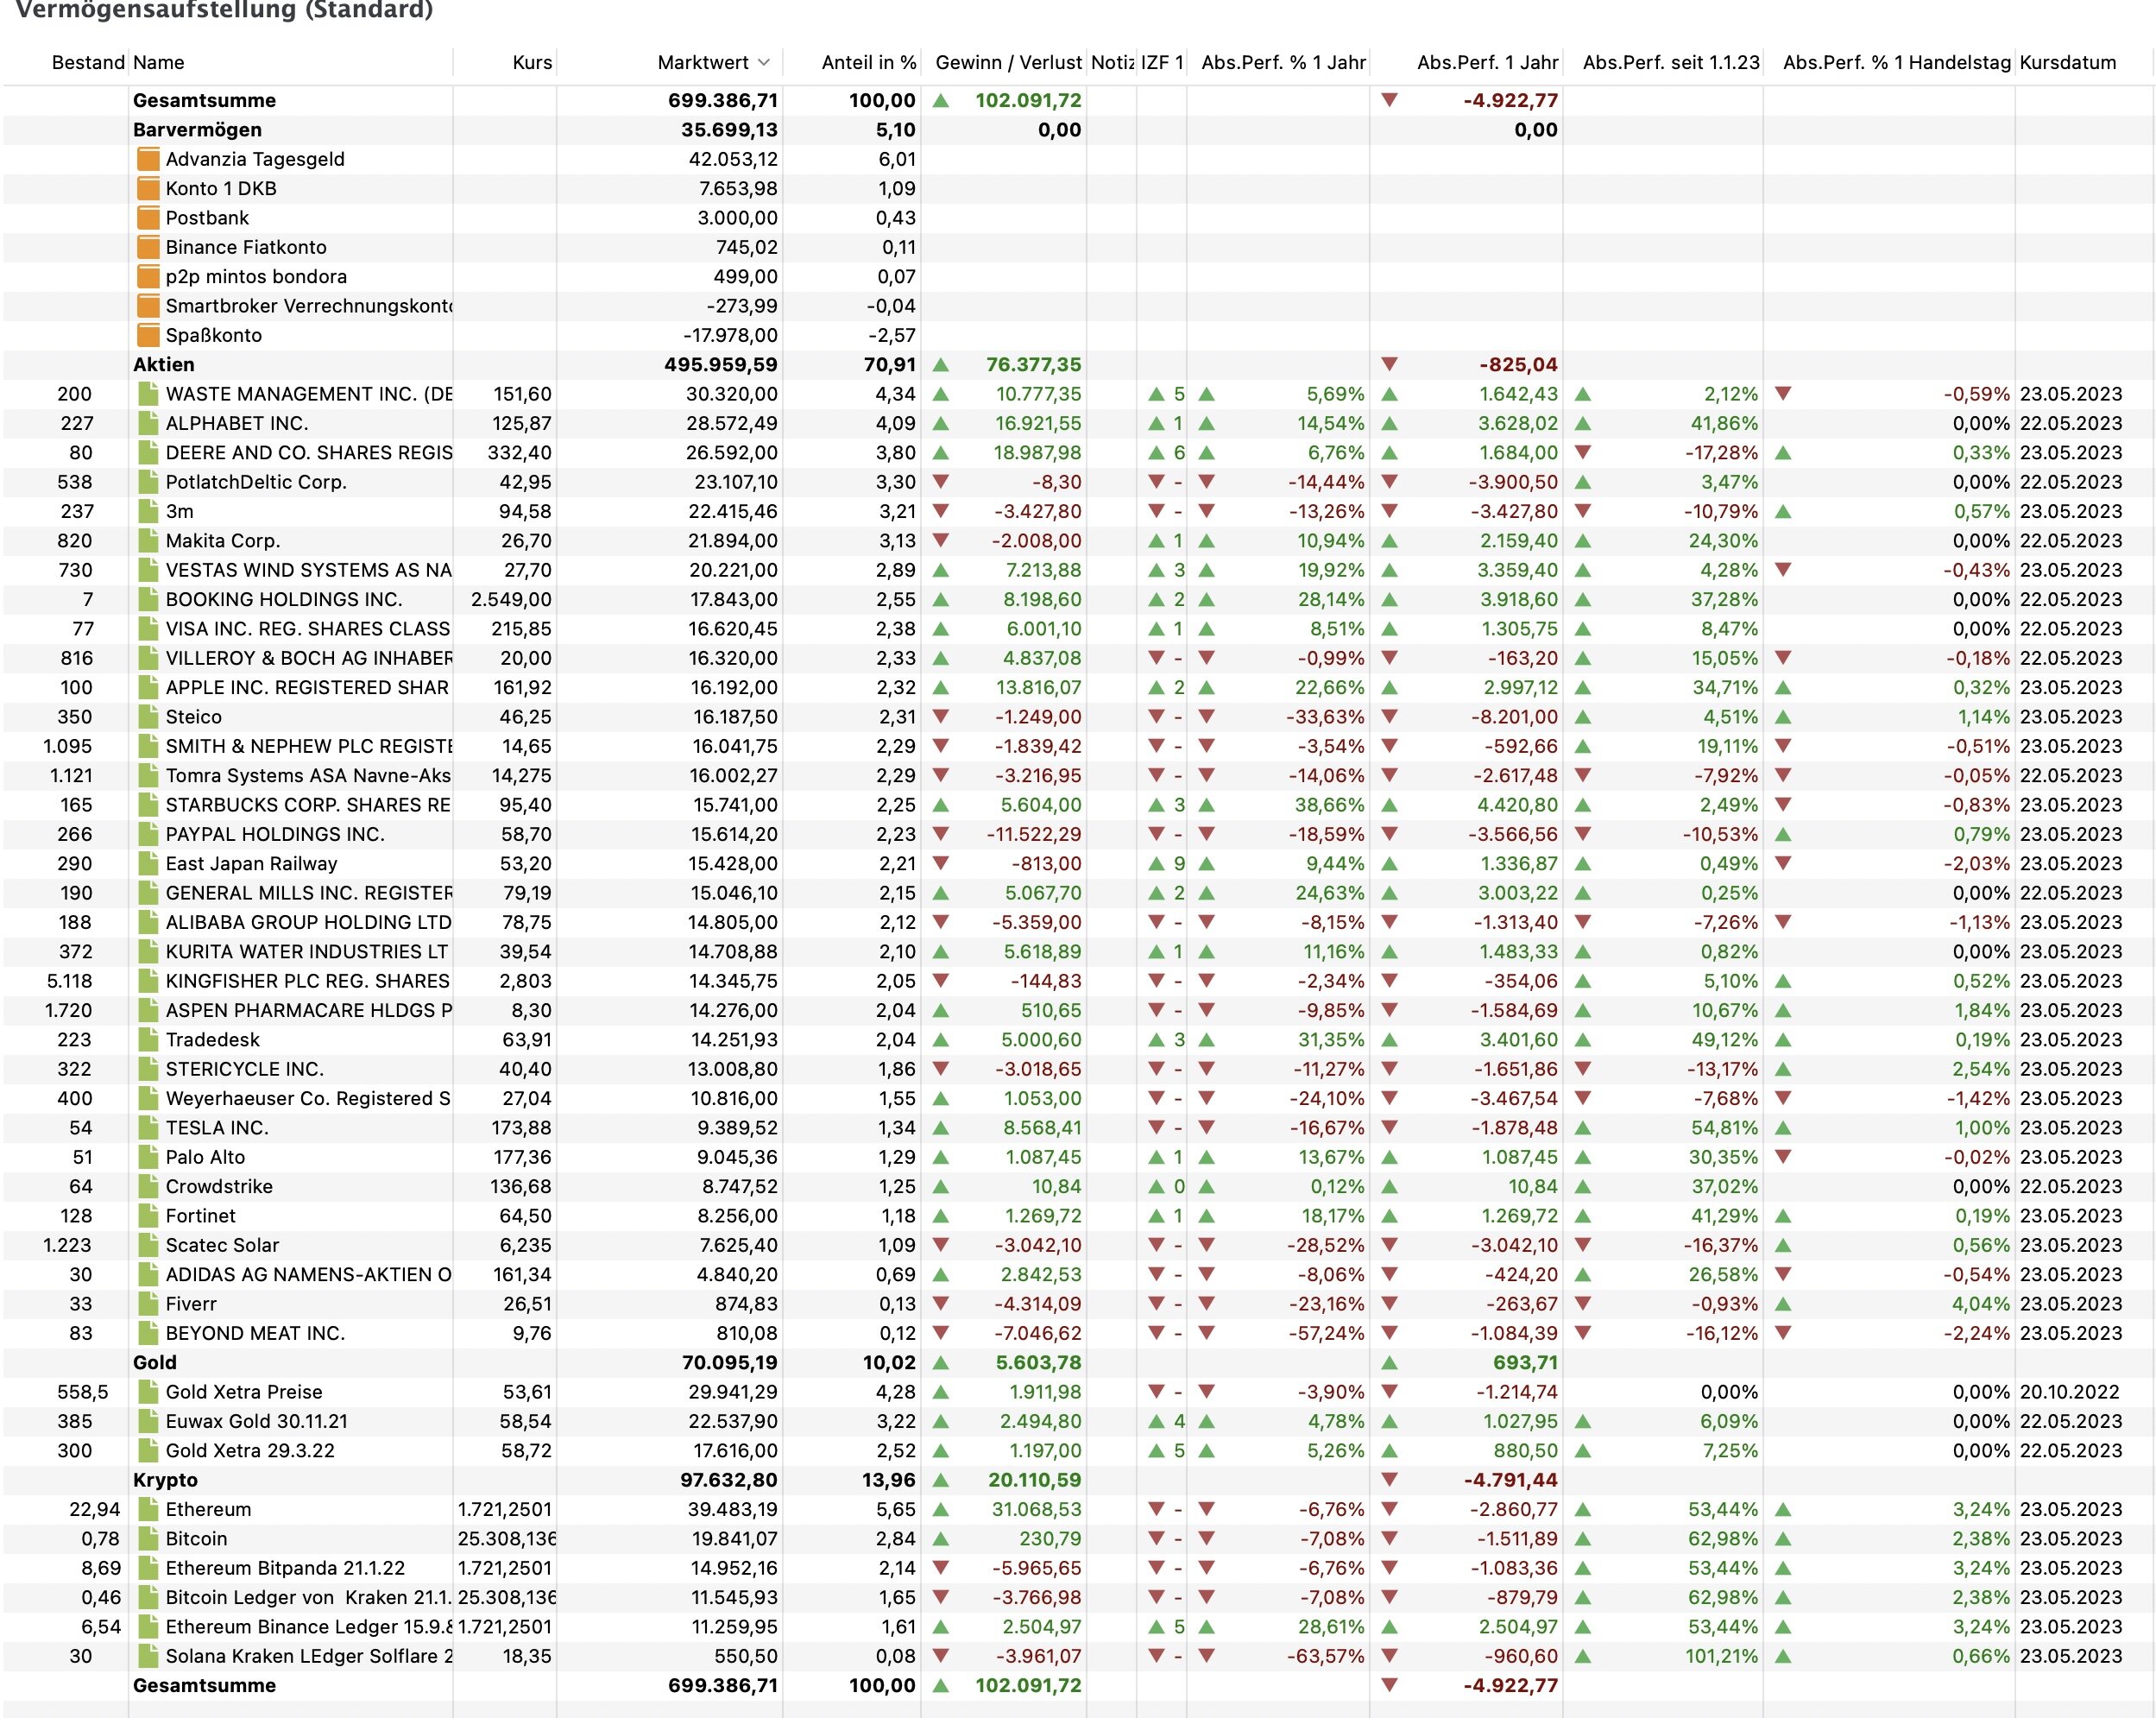Click the green icon beside Fiverr
The image size is (2156, 1718).
point(148,1304)
